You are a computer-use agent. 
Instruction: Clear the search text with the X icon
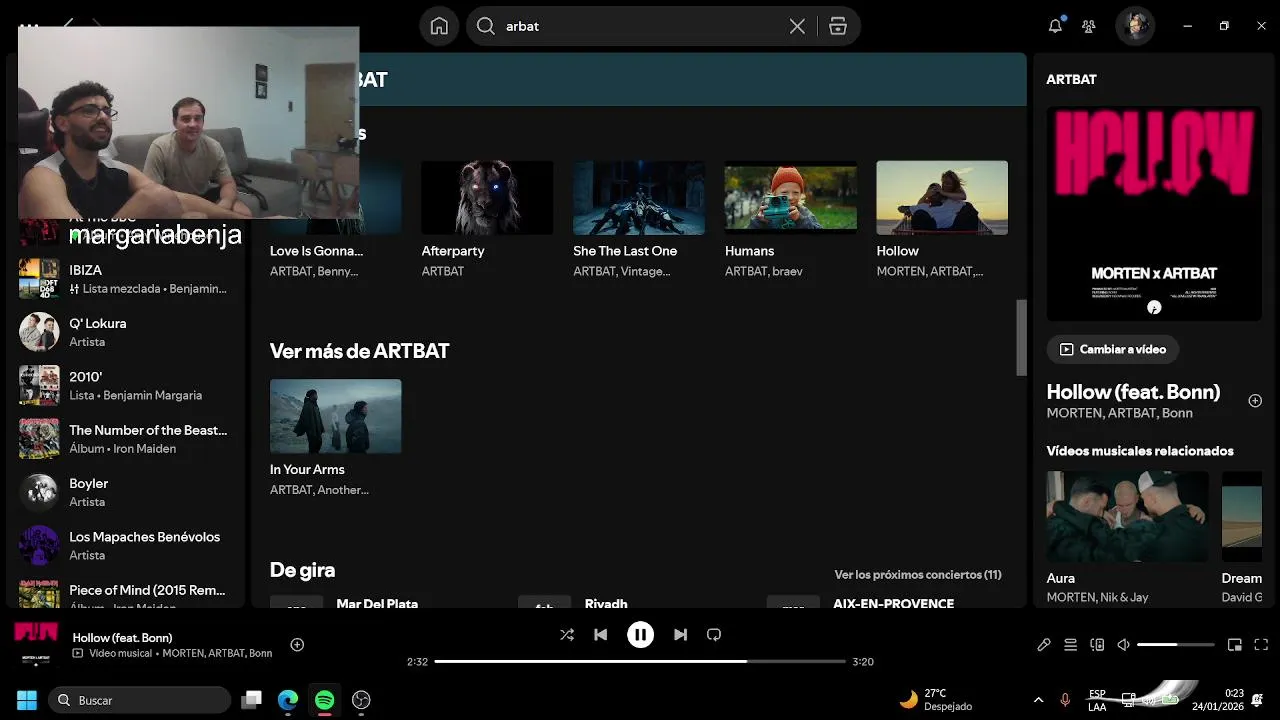coord(797,26)
